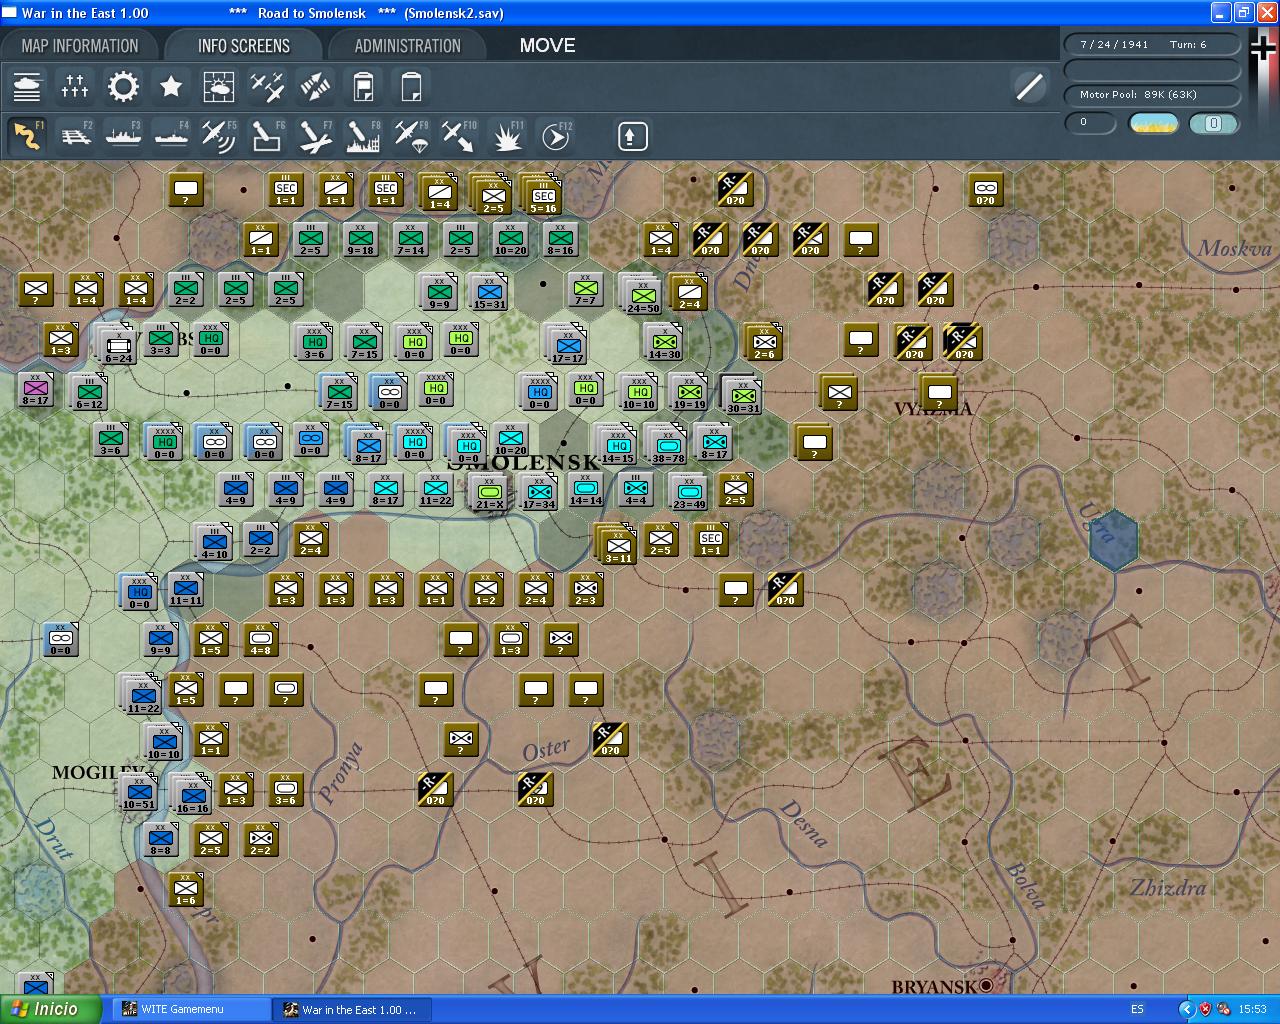Screen dimensions: 1280x1024
Task: Select the 9=18 green infantry unit
Action: (361, 239)
